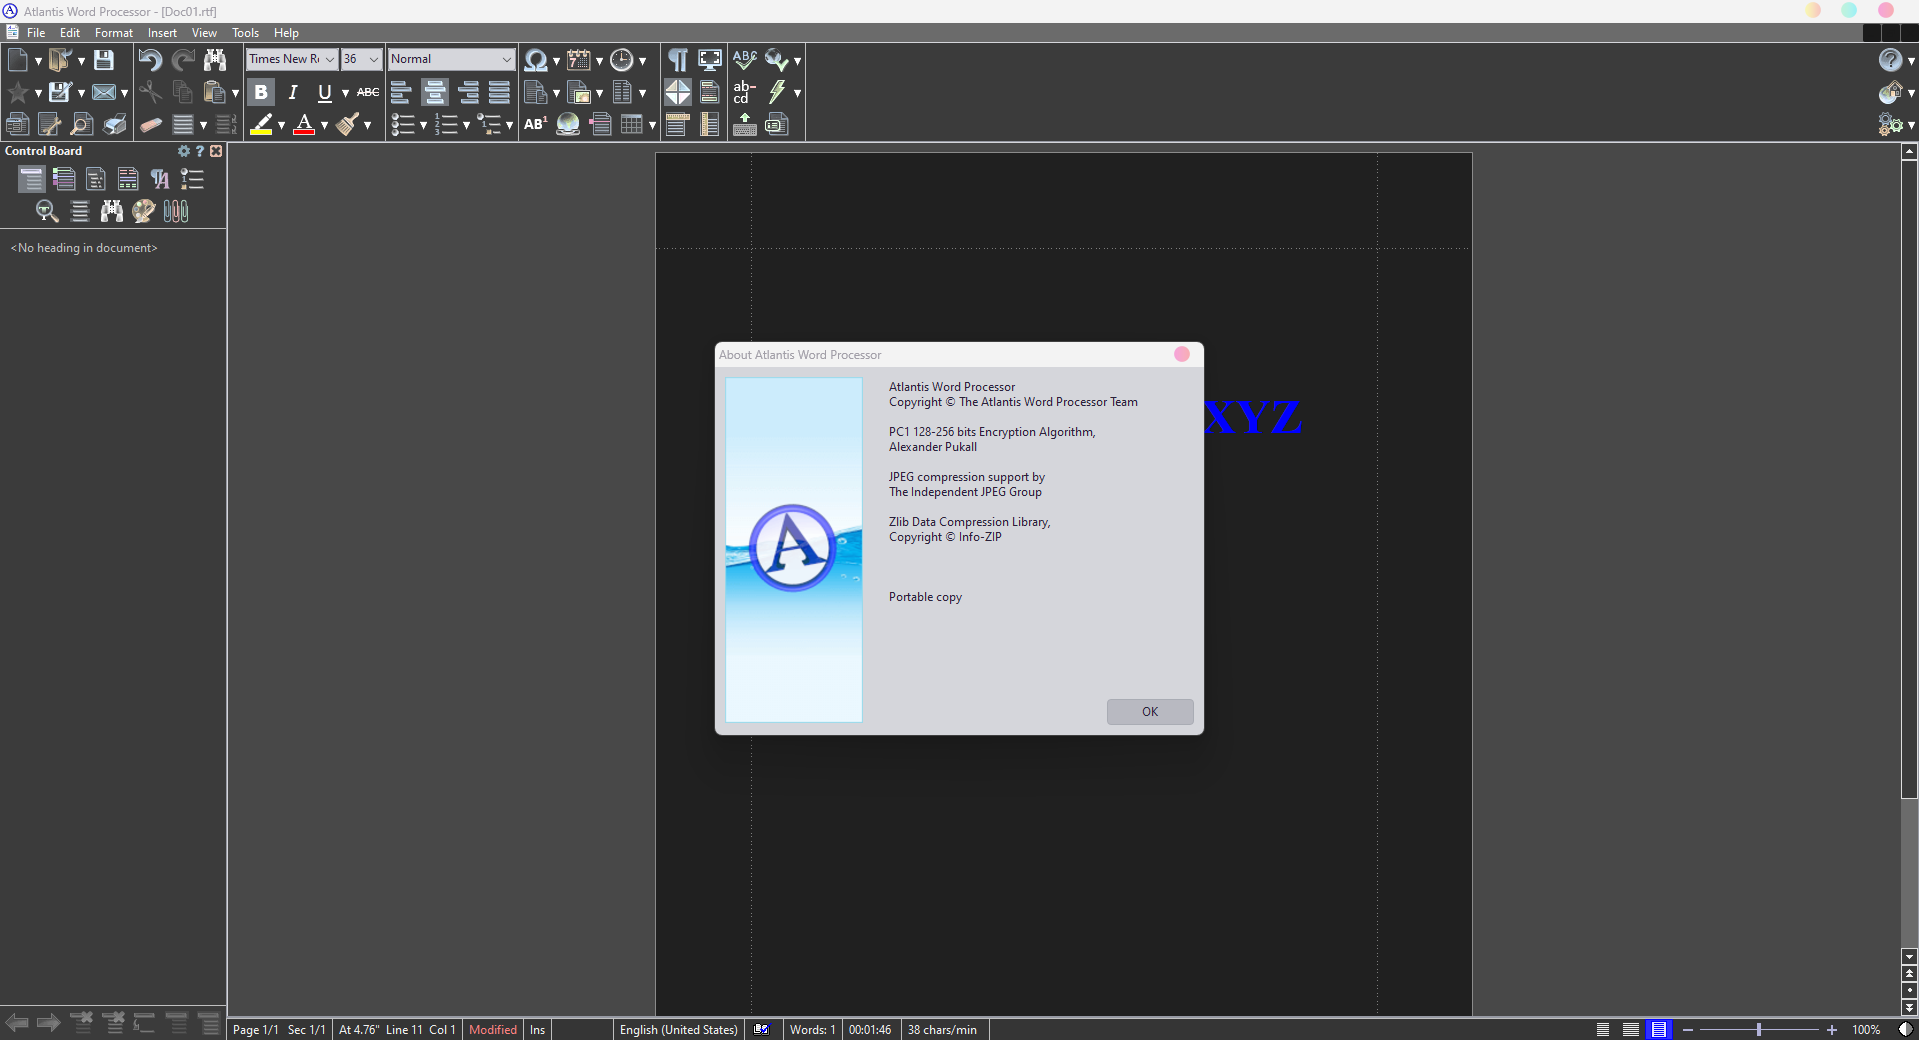Click the Save document floppy icon
Viewport: 1919px width, 1040px height.
(104, 60)
